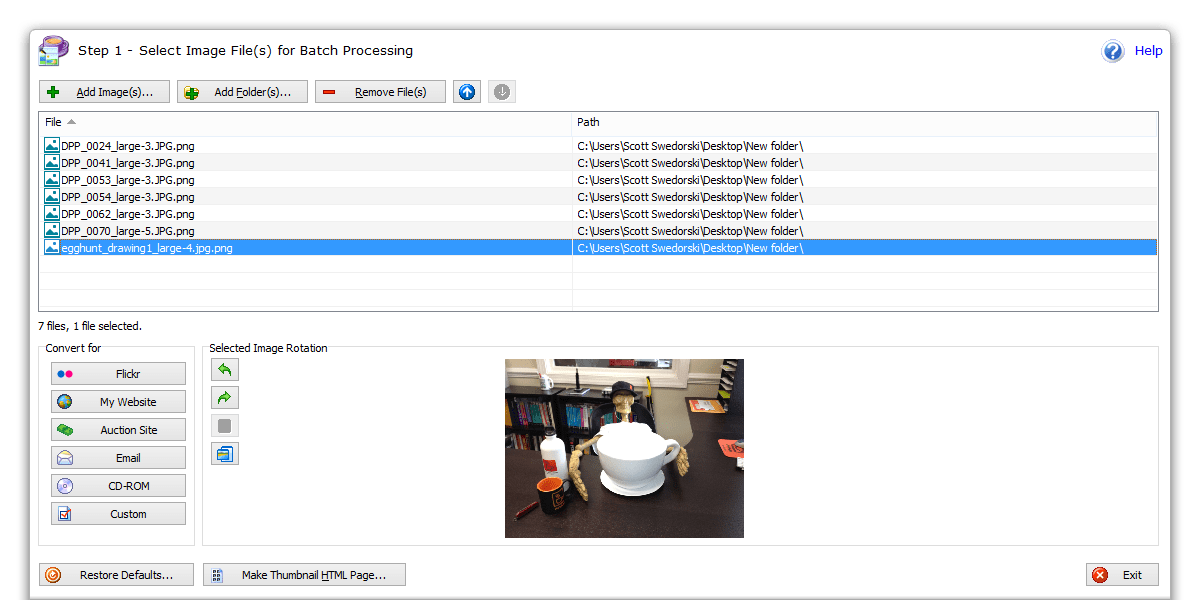Viewport: 1200px width, 600px height.
Task: Click Make Thumbnail HTML Page button
Action: tap(304, 575)
